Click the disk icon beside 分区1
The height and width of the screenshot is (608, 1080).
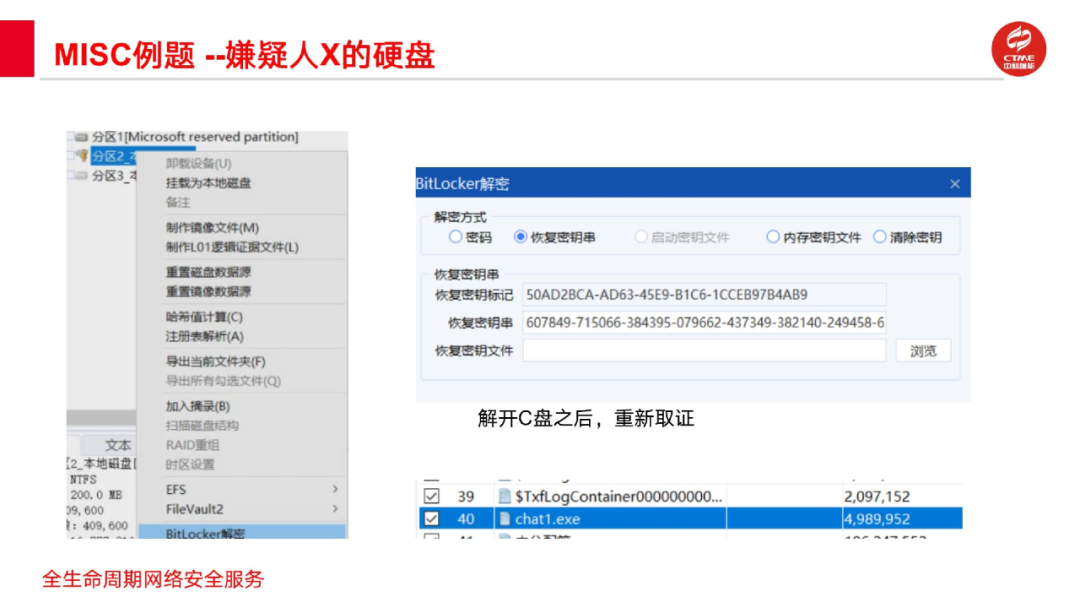tap(81, 137)
